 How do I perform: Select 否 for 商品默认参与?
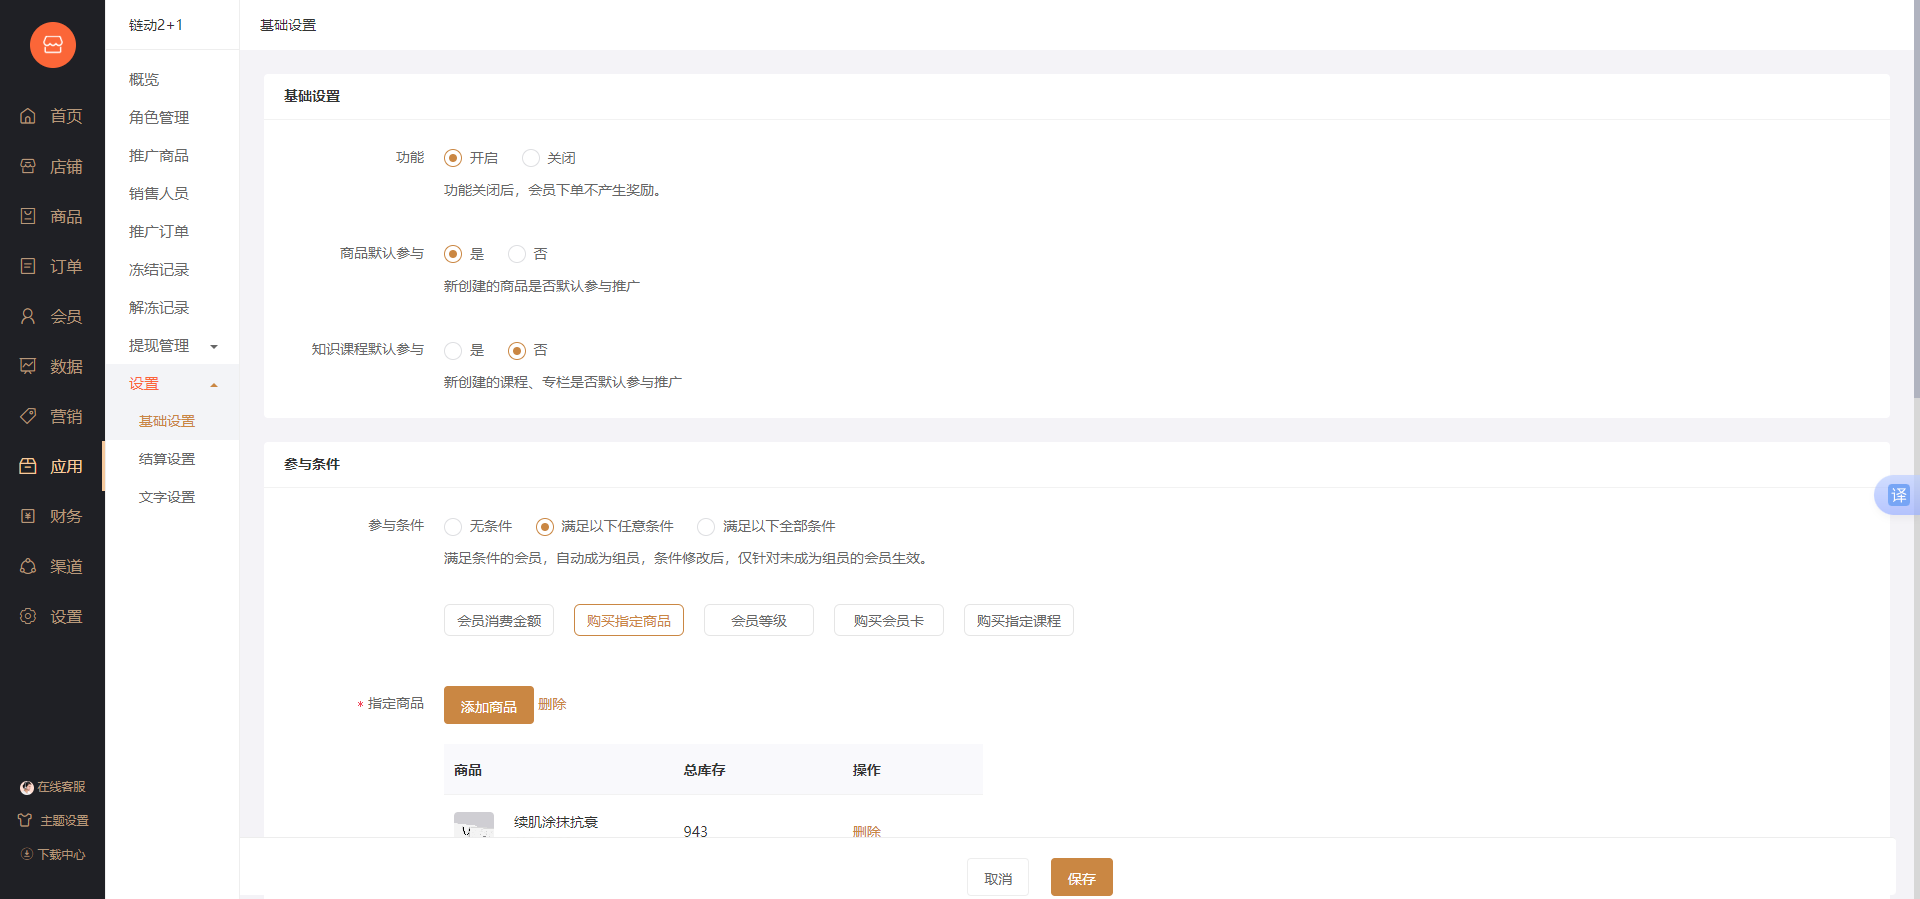pos(517,254)
